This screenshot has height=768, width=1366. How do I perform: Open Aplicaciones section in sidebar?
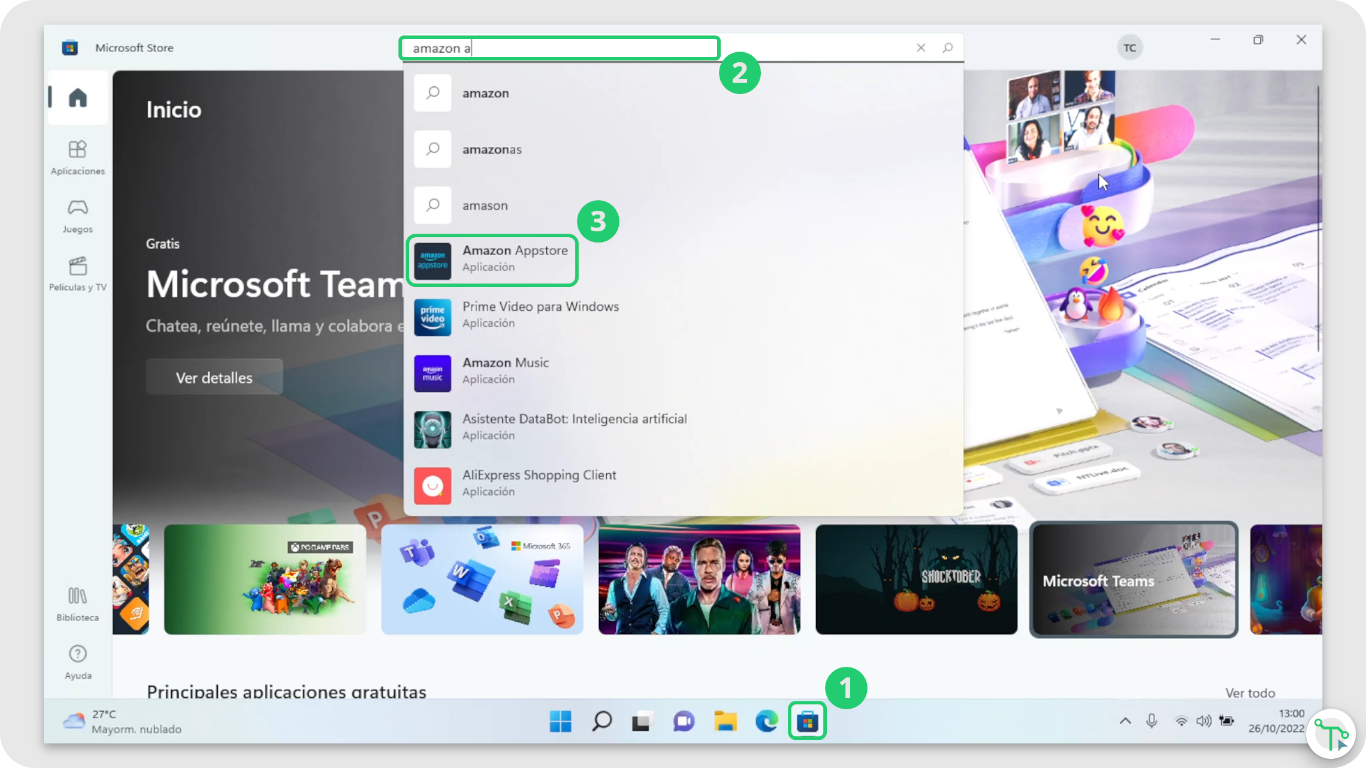77,157
